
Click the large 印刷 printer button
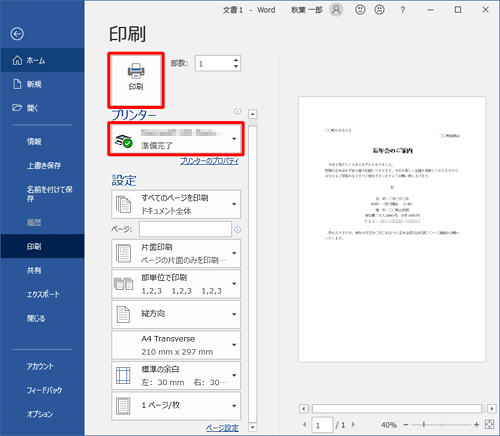click(136, 80)
